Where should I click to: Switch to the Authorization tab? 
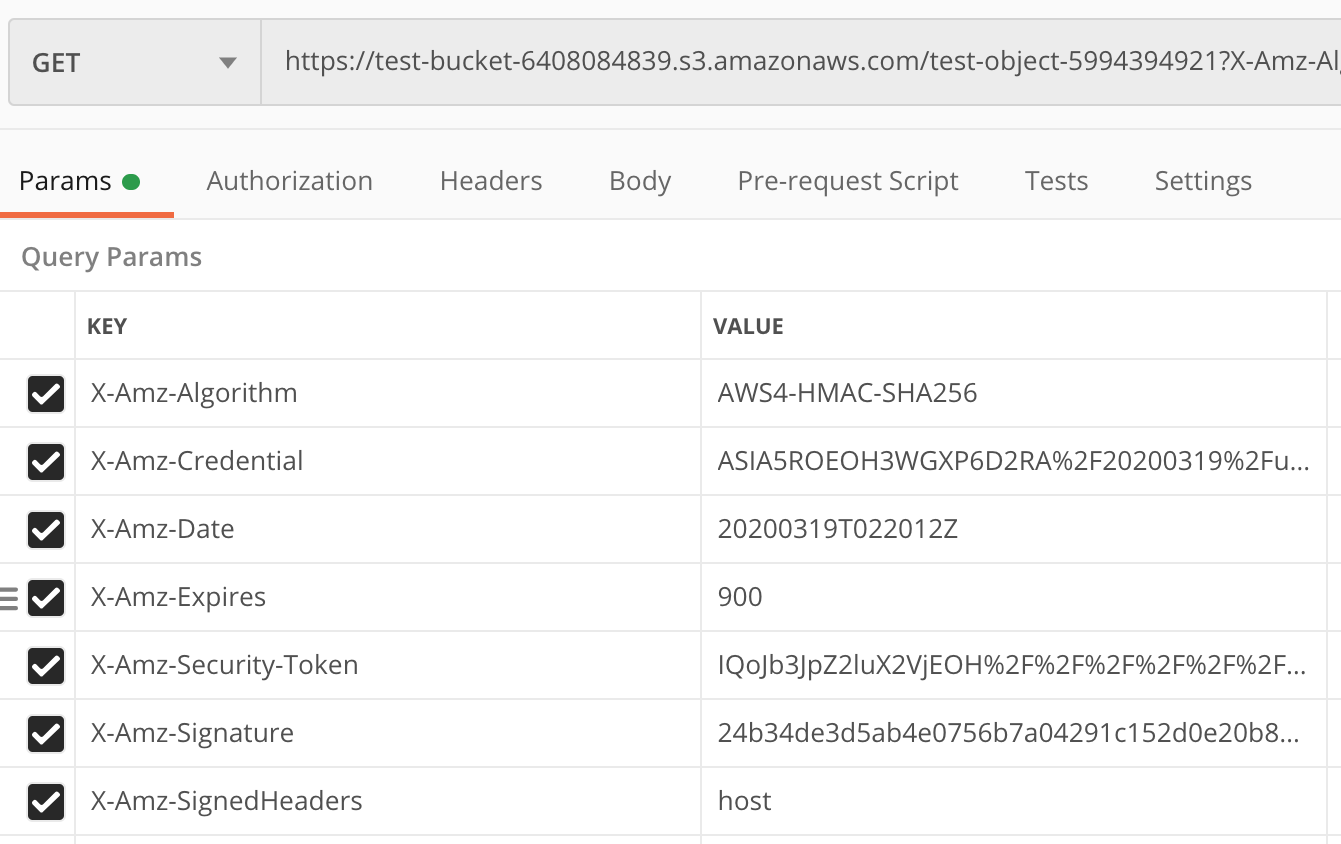coord(289,181)
